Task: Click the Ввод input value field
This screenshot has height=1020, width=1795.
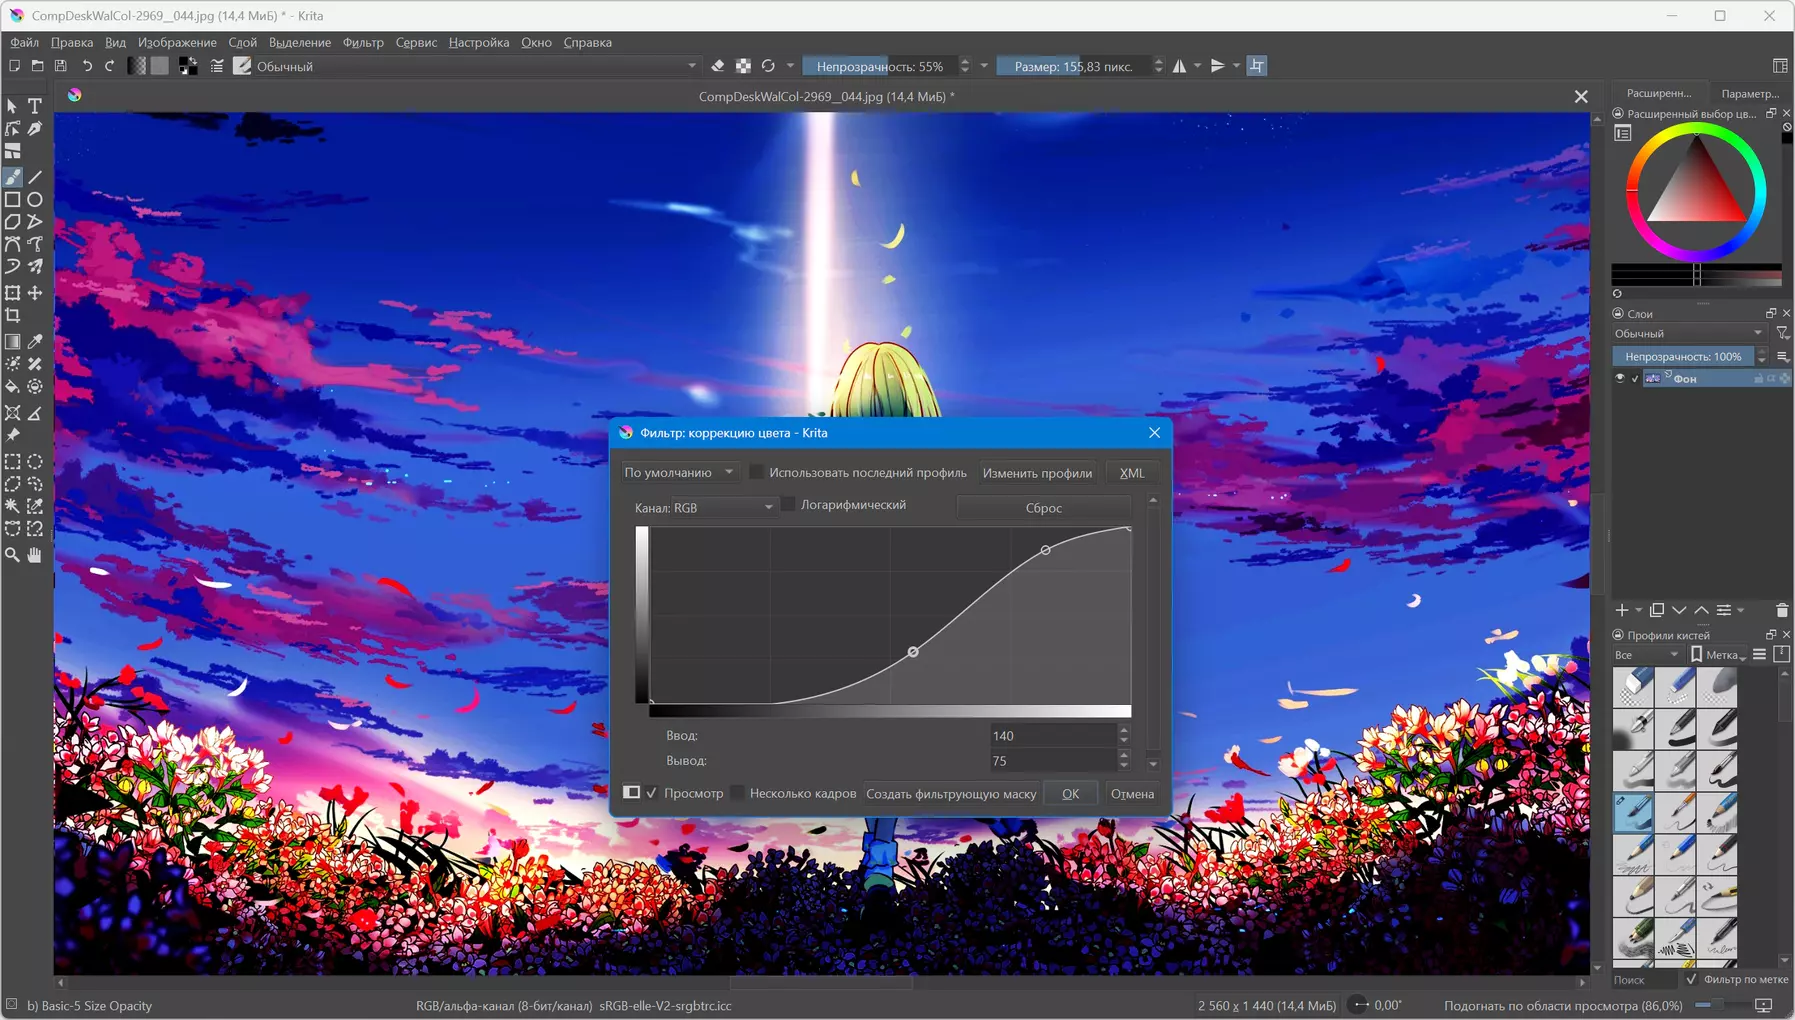Action: [1052, 735]
